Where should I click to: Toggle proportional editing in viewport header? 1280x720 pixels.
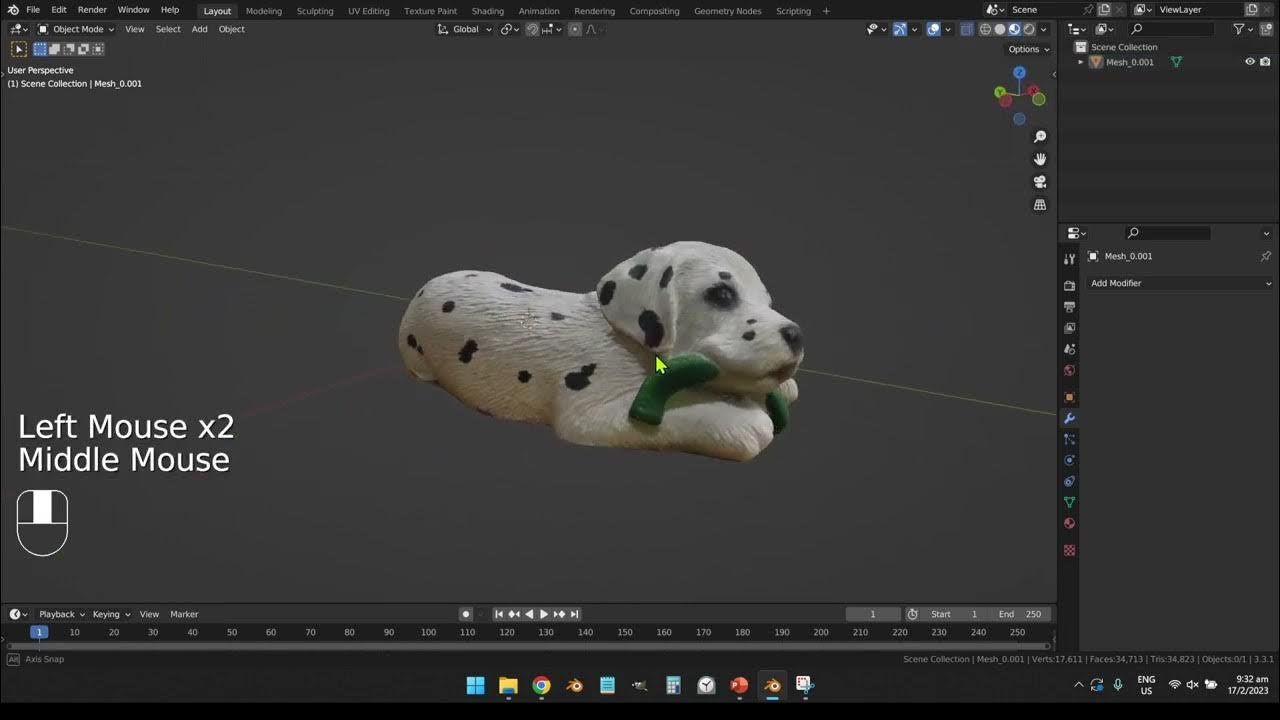[575, 29]
